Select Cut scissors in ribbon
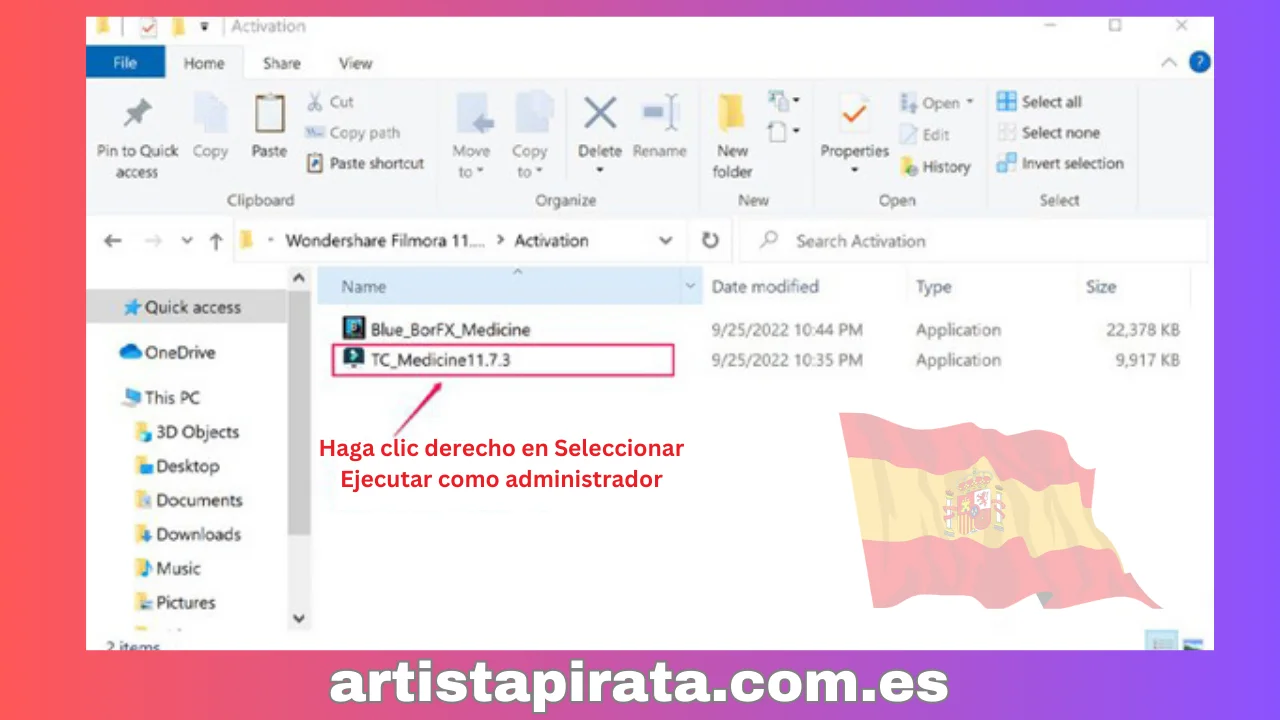The width and height of the screenshot is (1280, 720). point(330,101)
